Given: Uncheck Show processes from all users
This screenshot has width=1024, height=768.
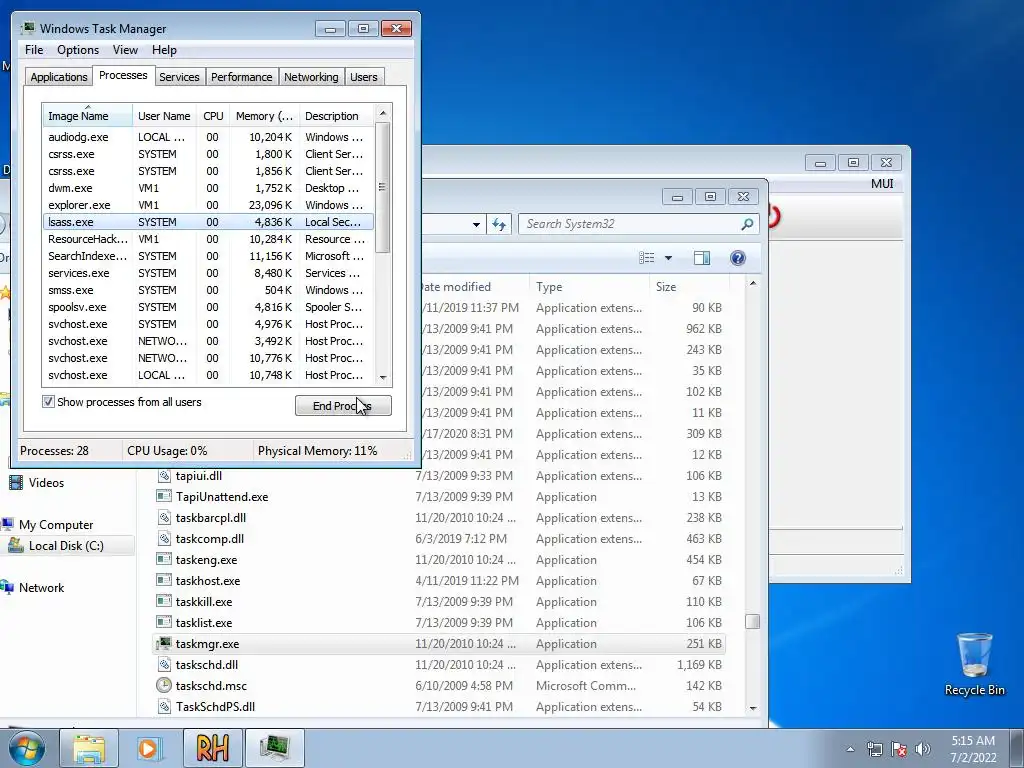Looking at the screenshot, I should [48, 402].
